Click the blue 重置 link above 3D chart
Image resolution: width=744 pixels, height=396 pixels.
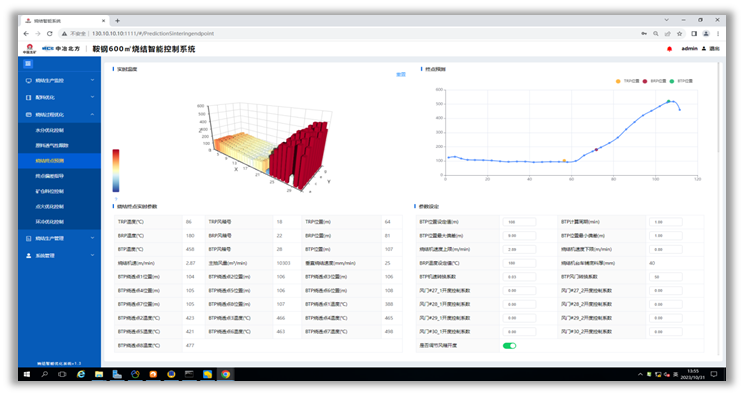(x=401, y=74)
